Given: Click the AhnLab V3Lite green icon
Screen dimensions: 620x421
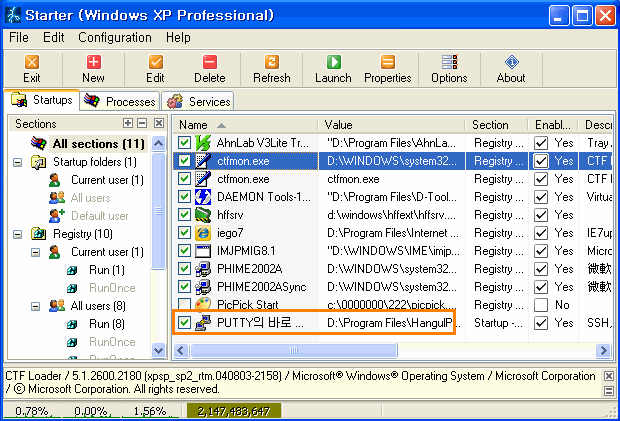Looking at the screenshot, I should point(203,143).
